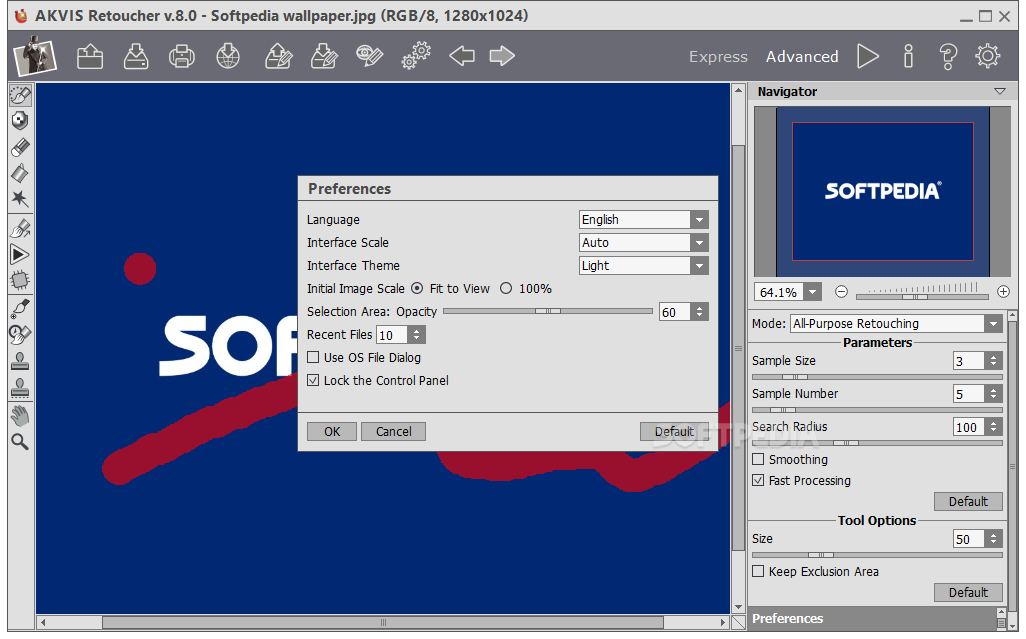Screen dimensions: 1026x639
Task: Select the Patch chip-shaped tool
Action: [x=20, y=281]
